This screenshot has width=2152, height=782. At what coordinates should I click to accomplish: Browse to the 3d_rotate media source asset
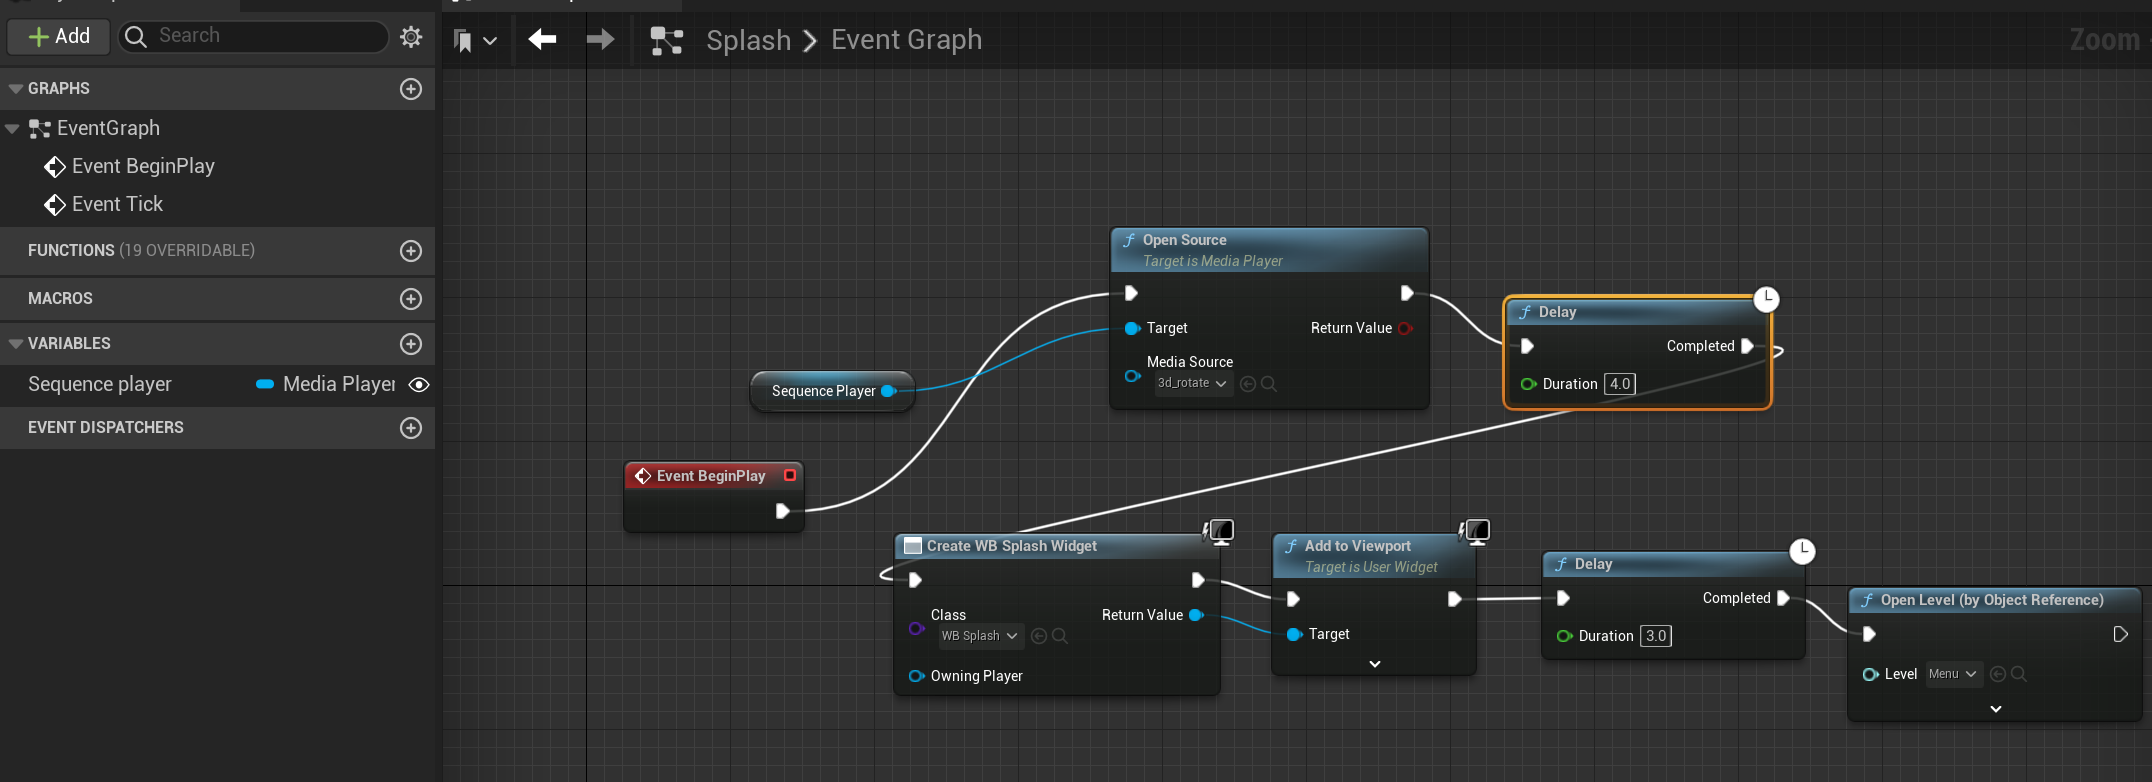point(1269,384)
